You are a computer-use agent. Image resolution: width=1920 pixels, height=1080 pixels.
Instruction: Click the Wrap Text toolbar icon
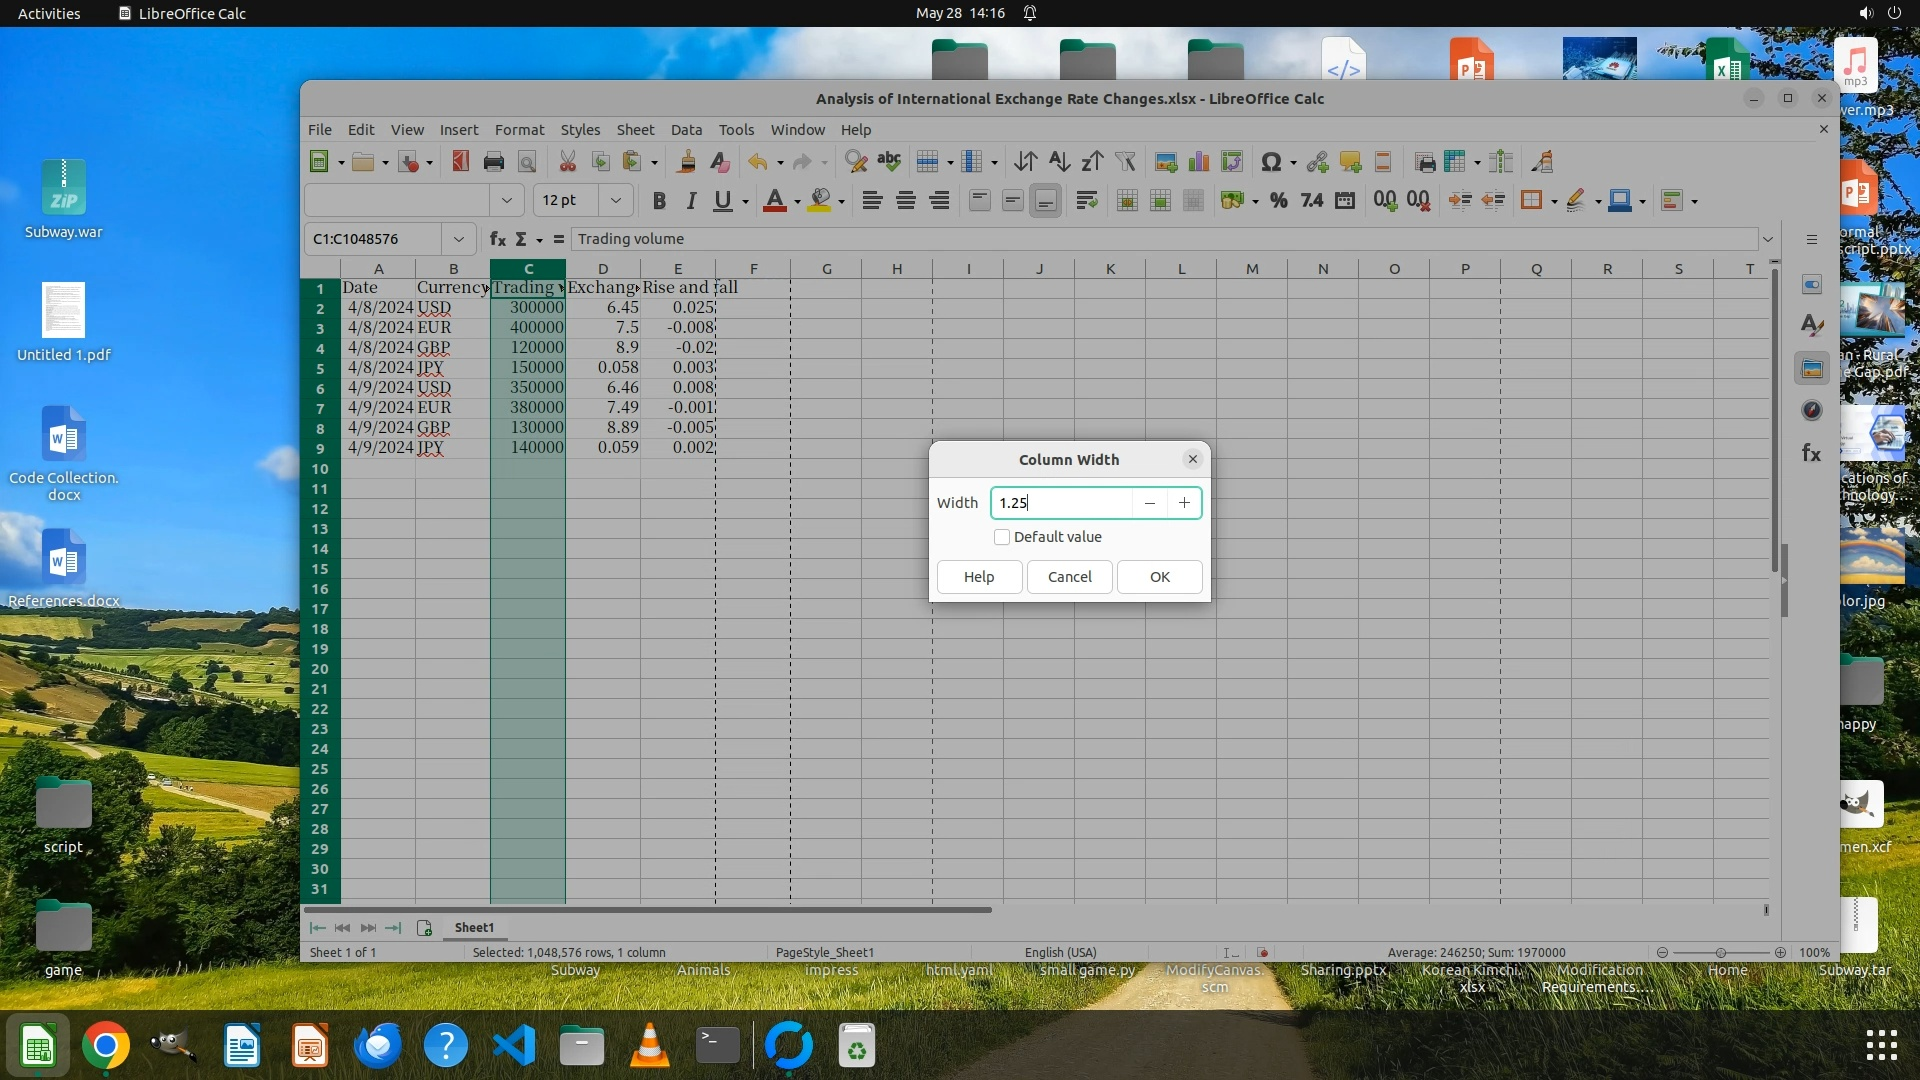[x=1087, y=201]
